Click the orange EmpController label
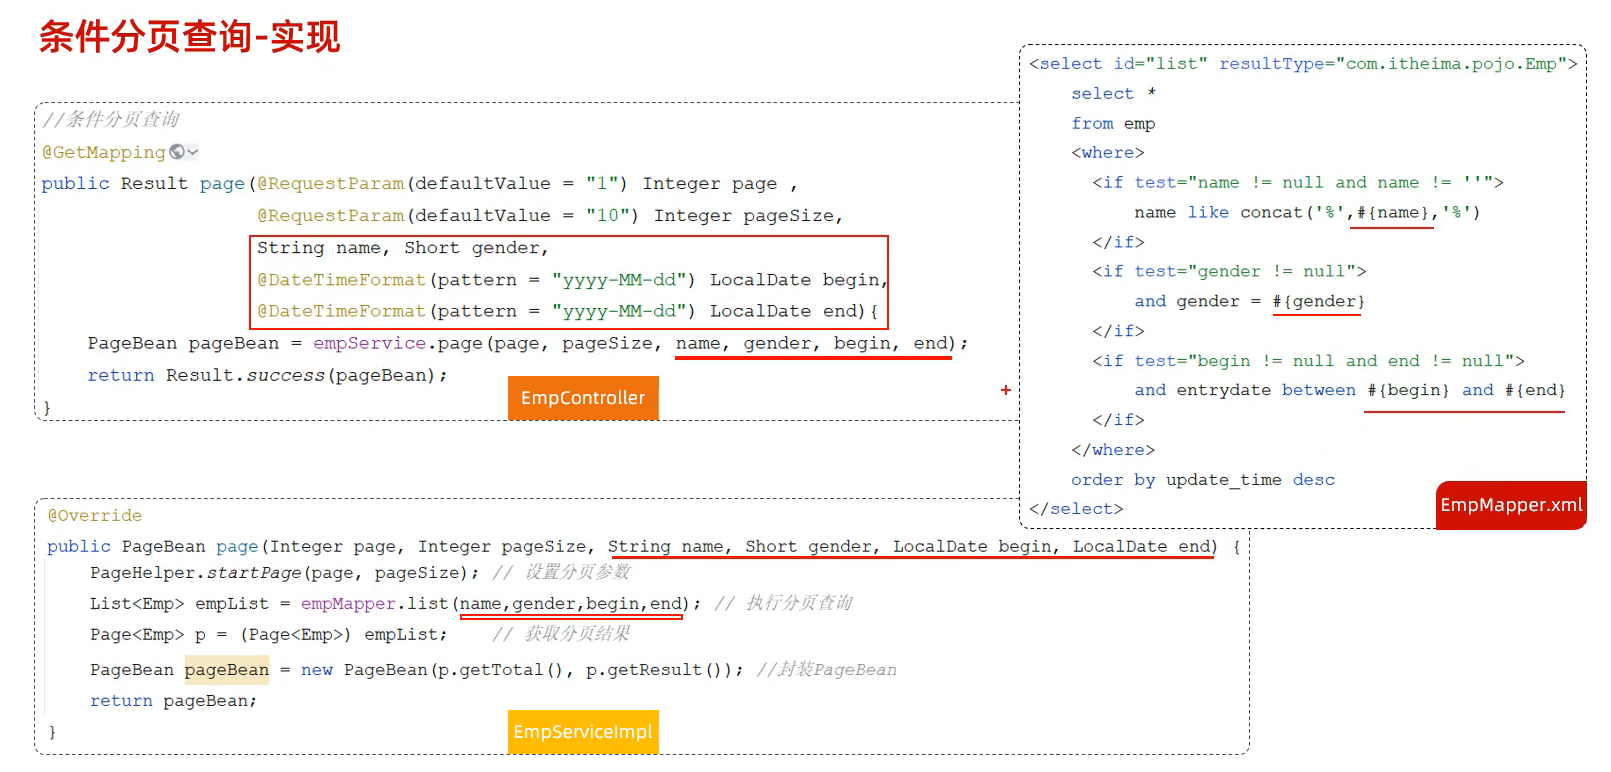The width and height of the screenshot is (1611, 772). pyautogui.click(x=583, y=398)
